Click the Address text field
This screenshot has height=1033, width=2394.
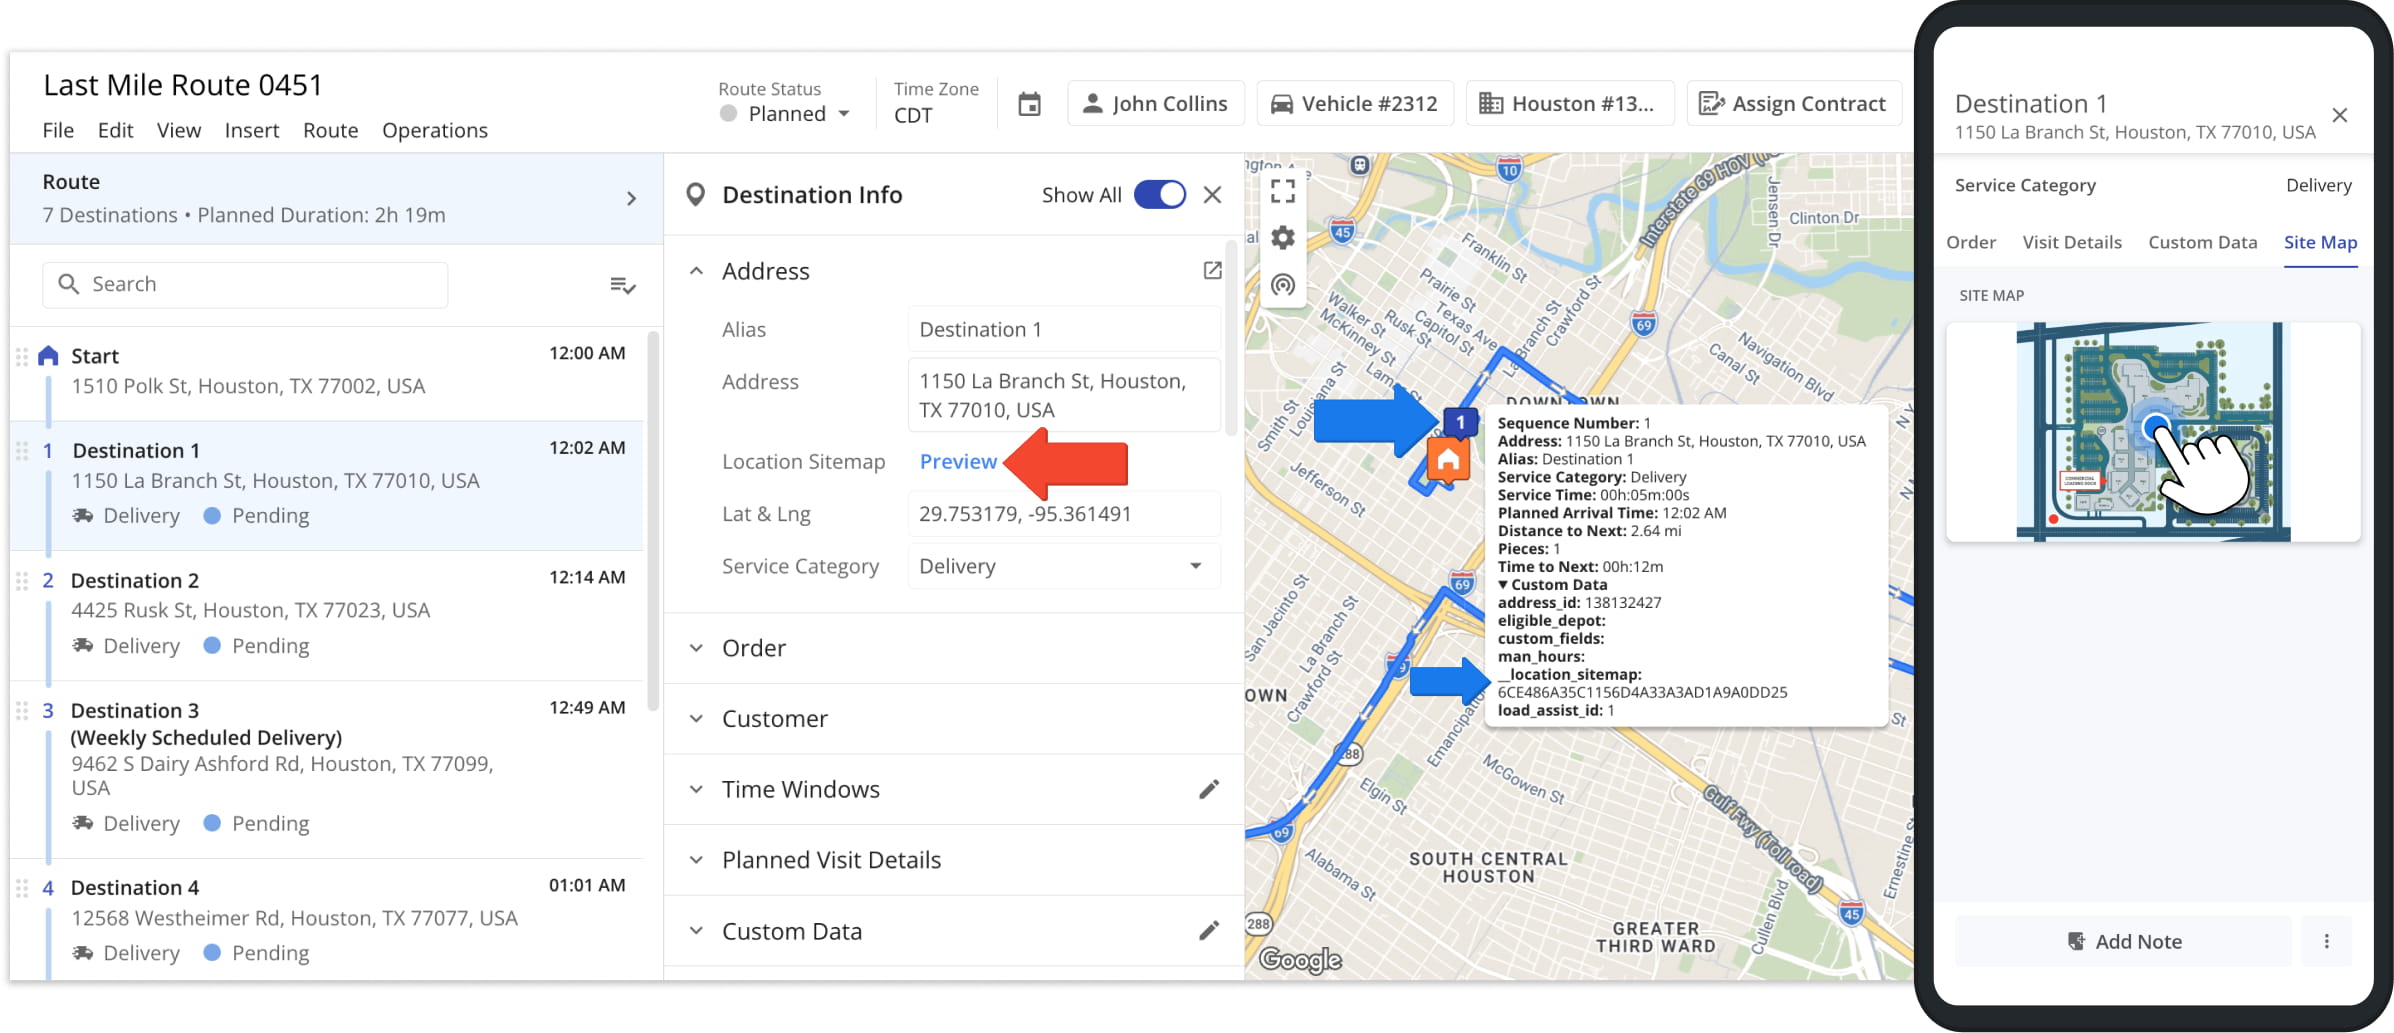[1063, 395]
